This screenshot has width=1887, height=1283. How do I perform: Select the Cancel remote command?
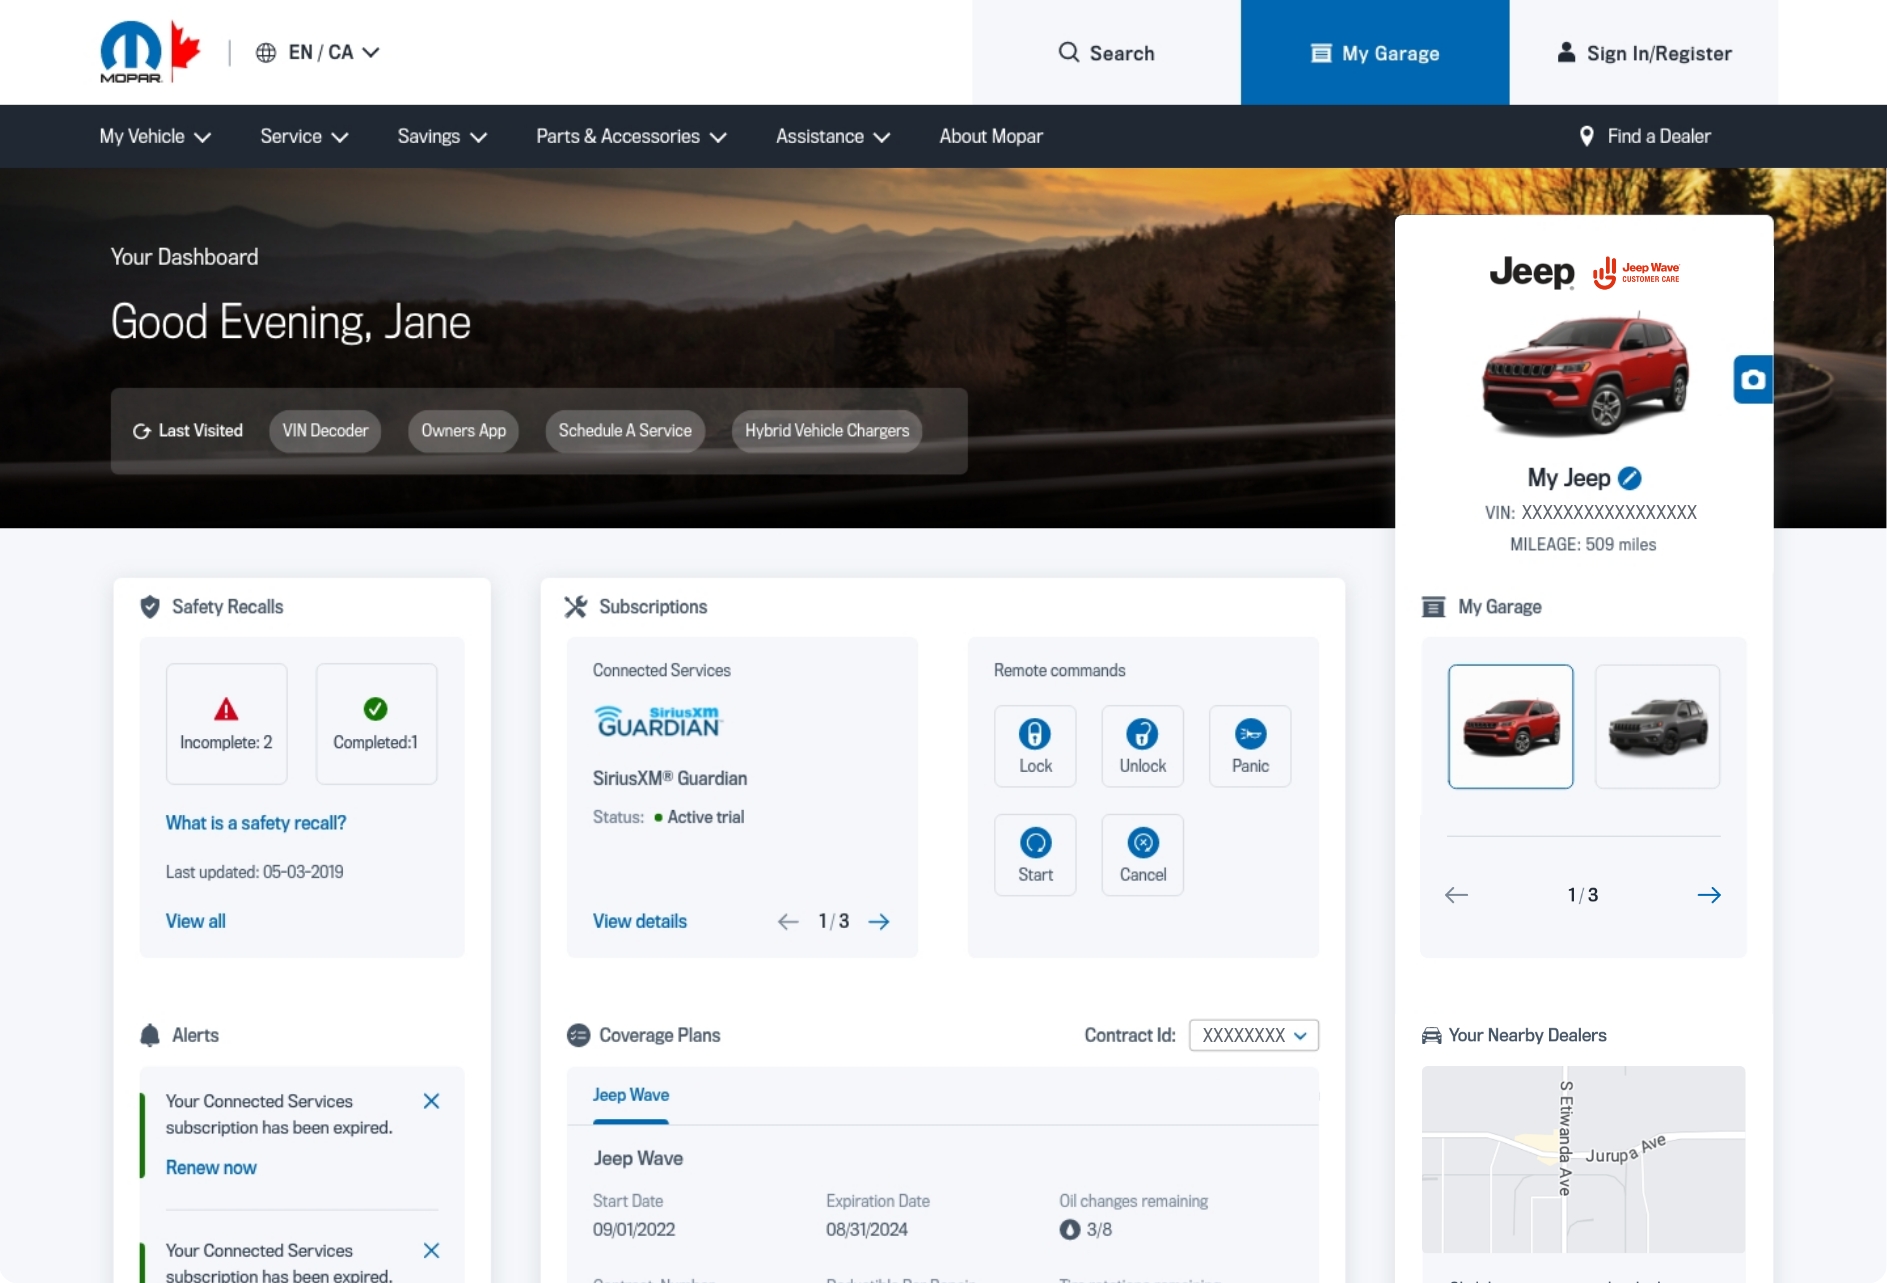(x=1142, y=854)
